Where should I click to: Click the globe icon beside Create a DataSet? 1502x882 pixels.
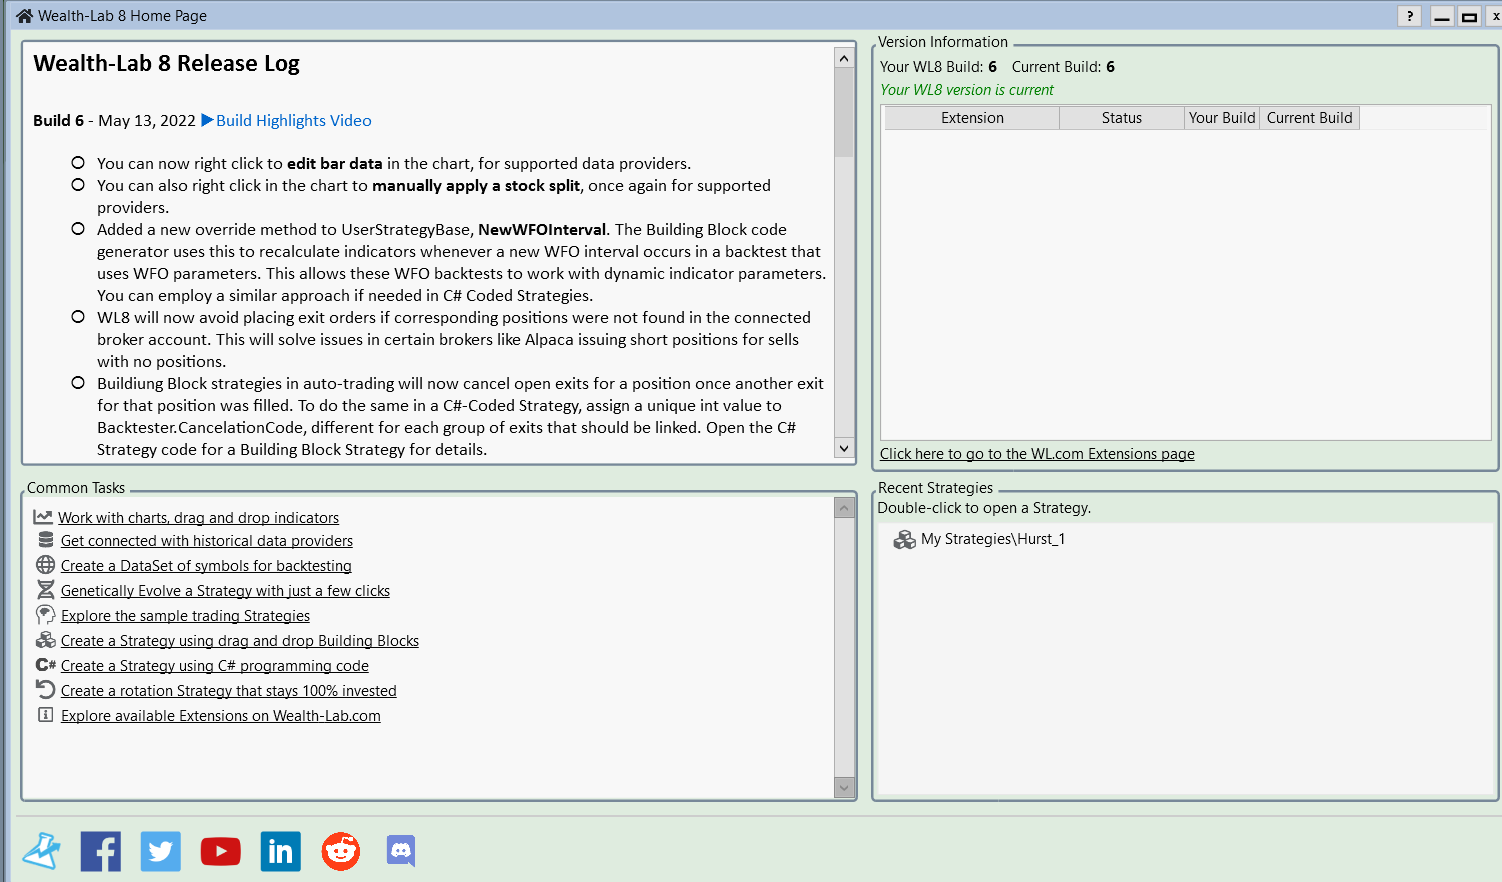pos(46,565)
